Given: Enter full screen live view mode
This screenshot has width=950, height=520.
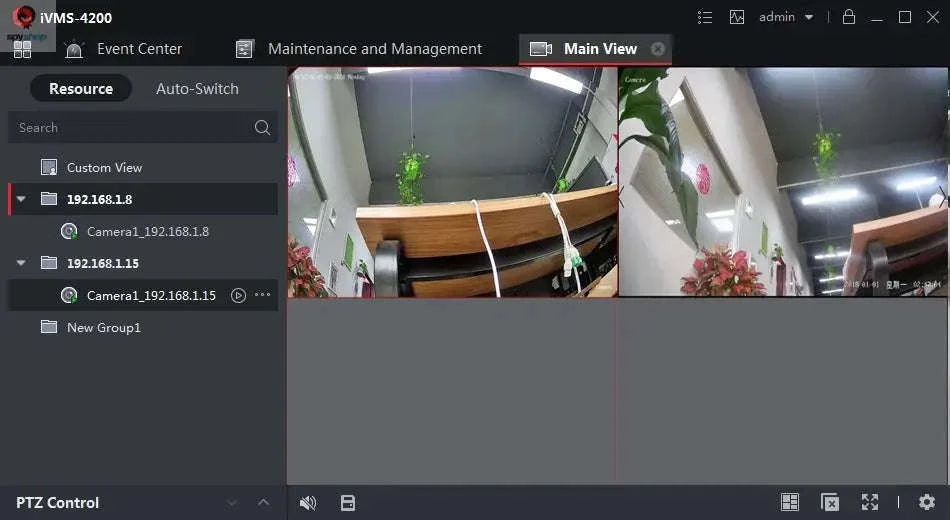Looking at the screenshot, I should point(870,502).
